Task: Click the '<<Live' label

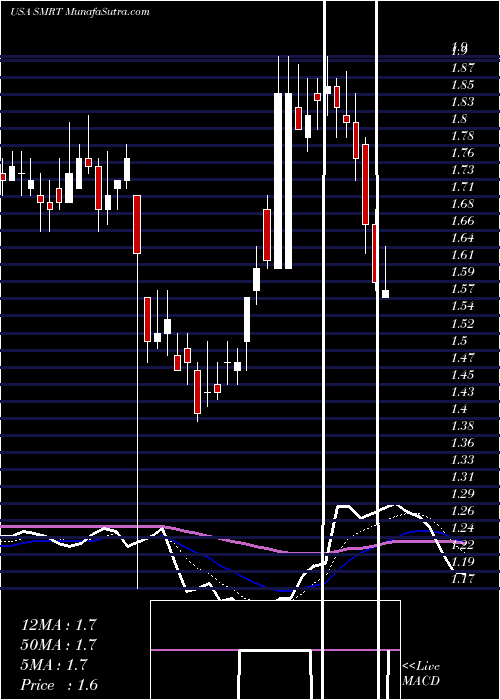Action: pyautogui.click(x=421, y=667)
